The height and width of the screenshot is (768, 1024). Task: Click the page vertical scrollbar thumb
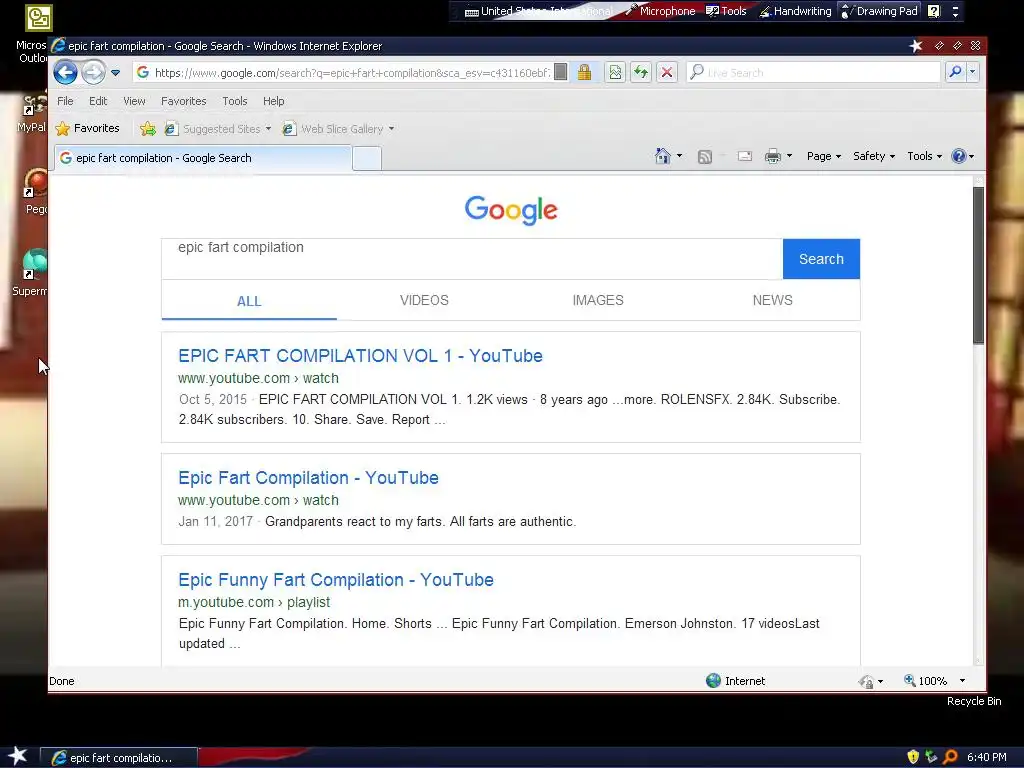(x=978, y=265)
